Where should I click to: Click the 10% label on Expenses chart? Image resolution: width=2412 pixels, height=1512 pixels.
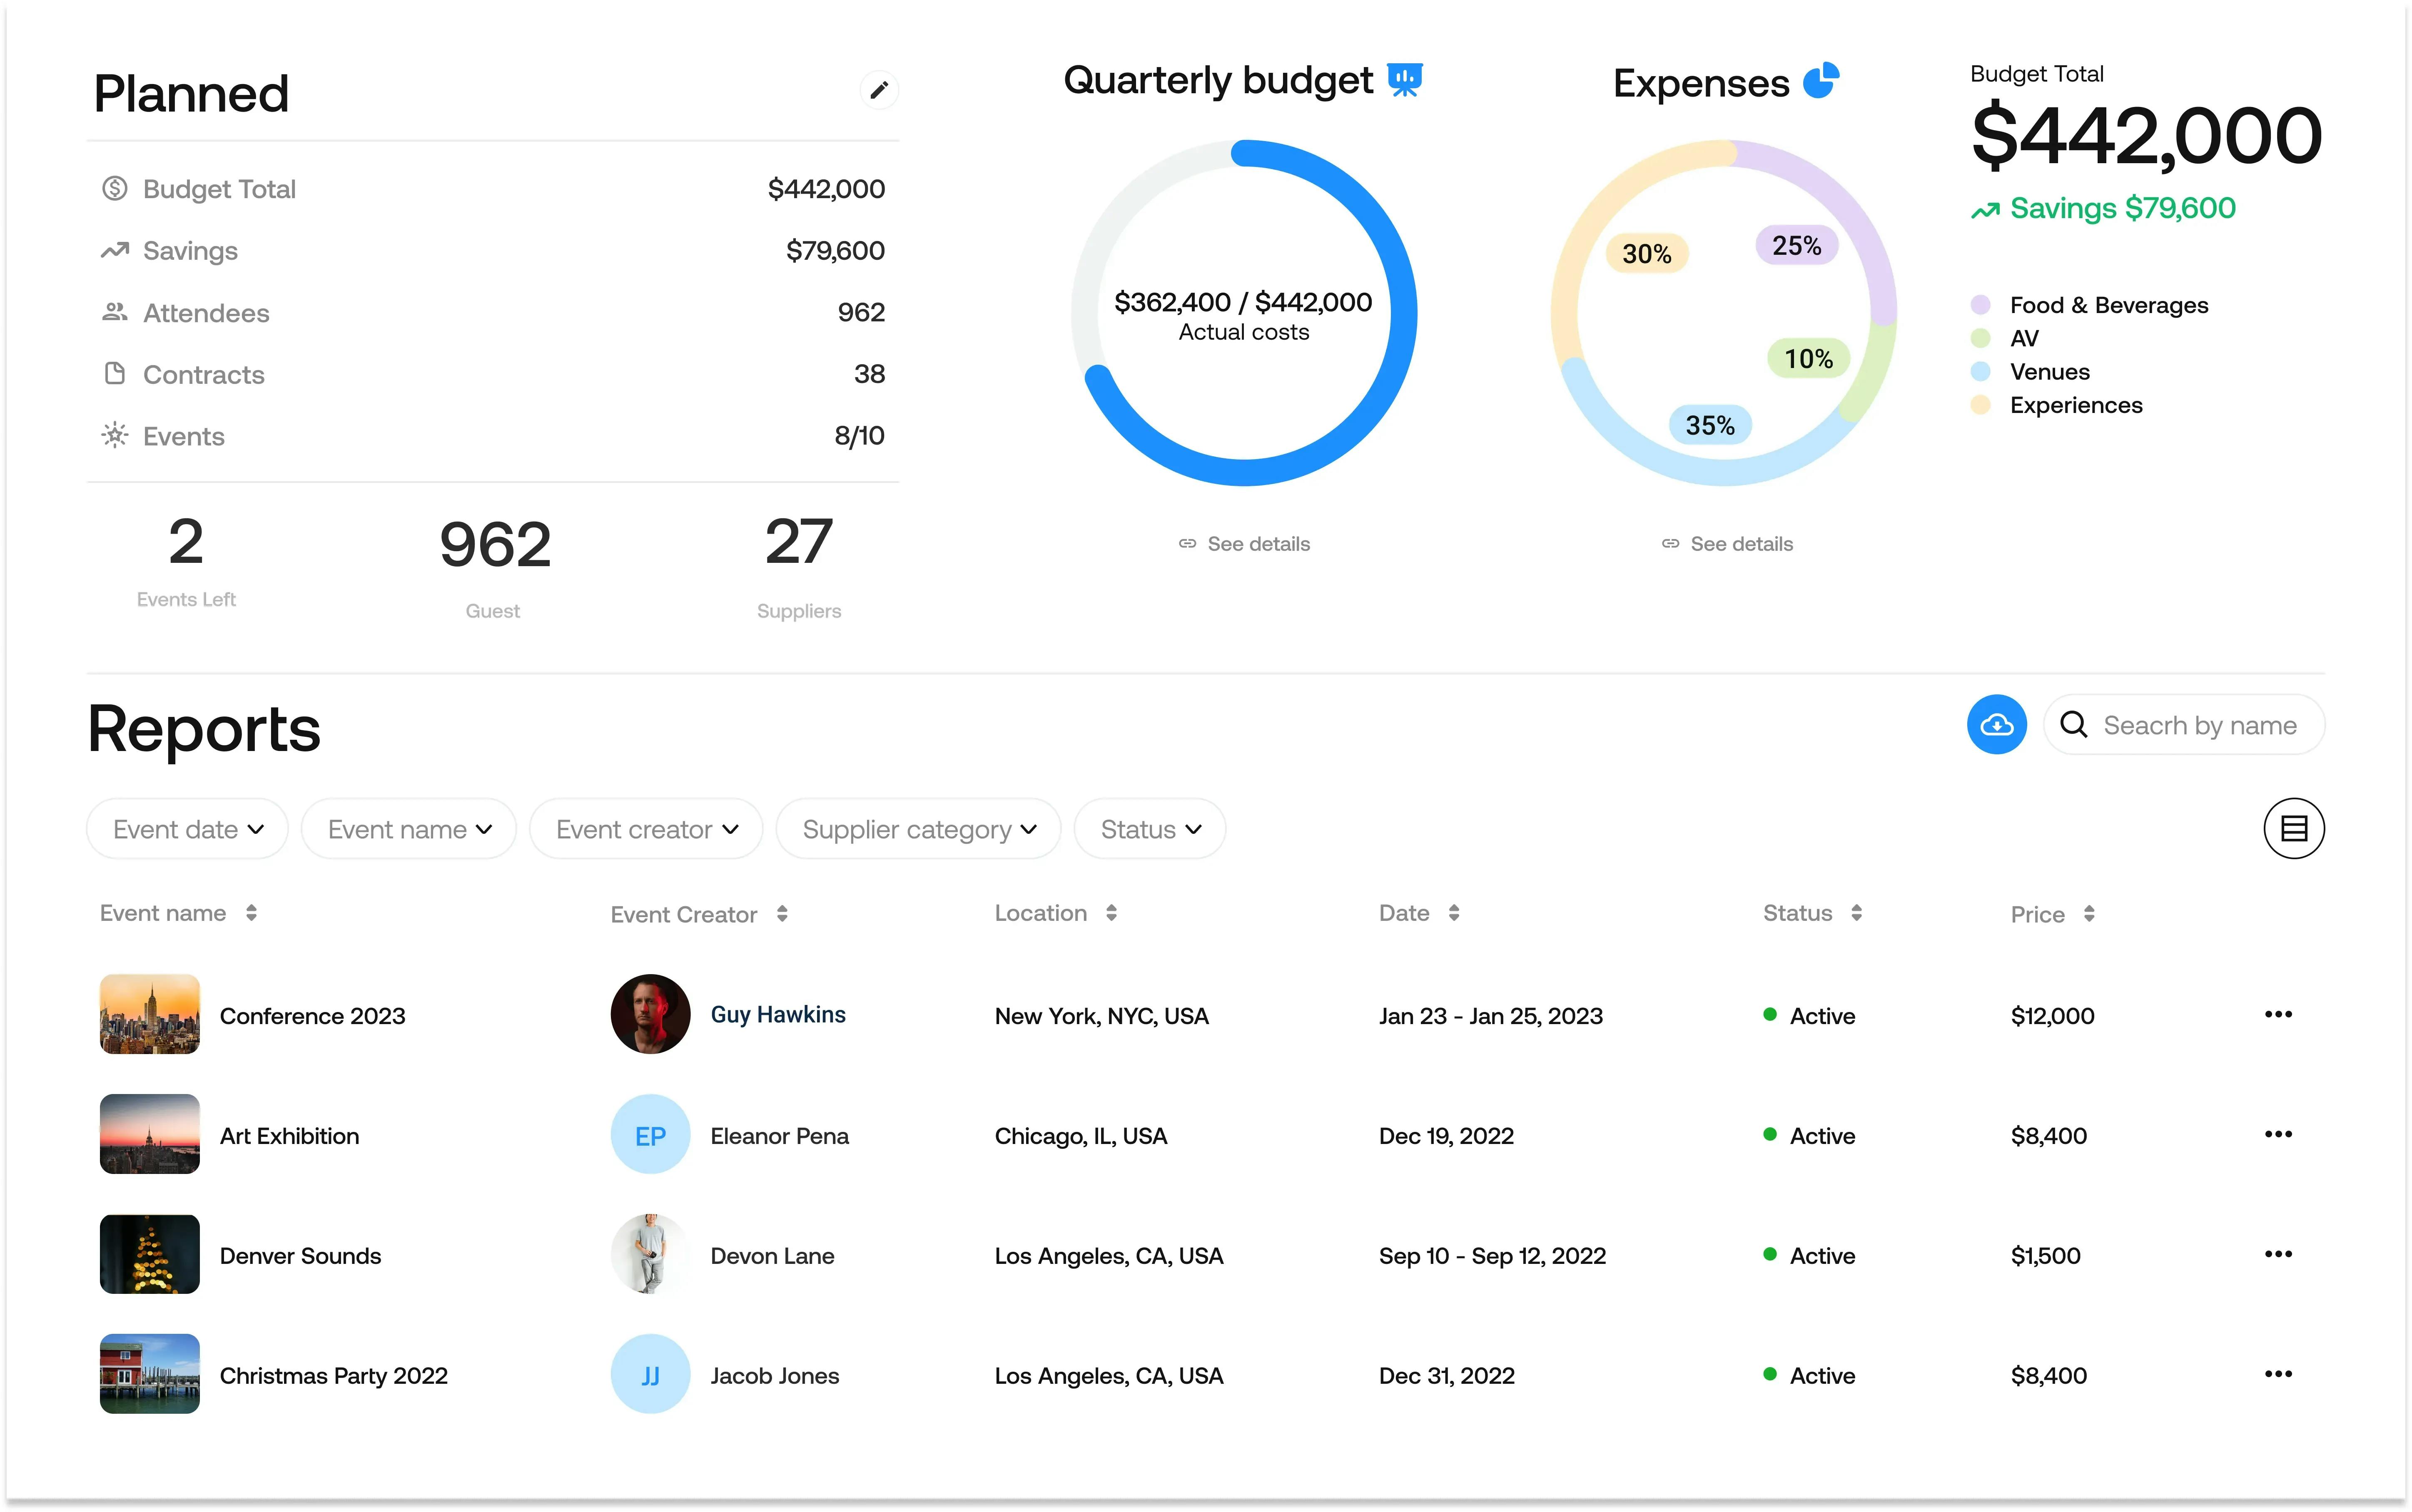point(1809,358)
